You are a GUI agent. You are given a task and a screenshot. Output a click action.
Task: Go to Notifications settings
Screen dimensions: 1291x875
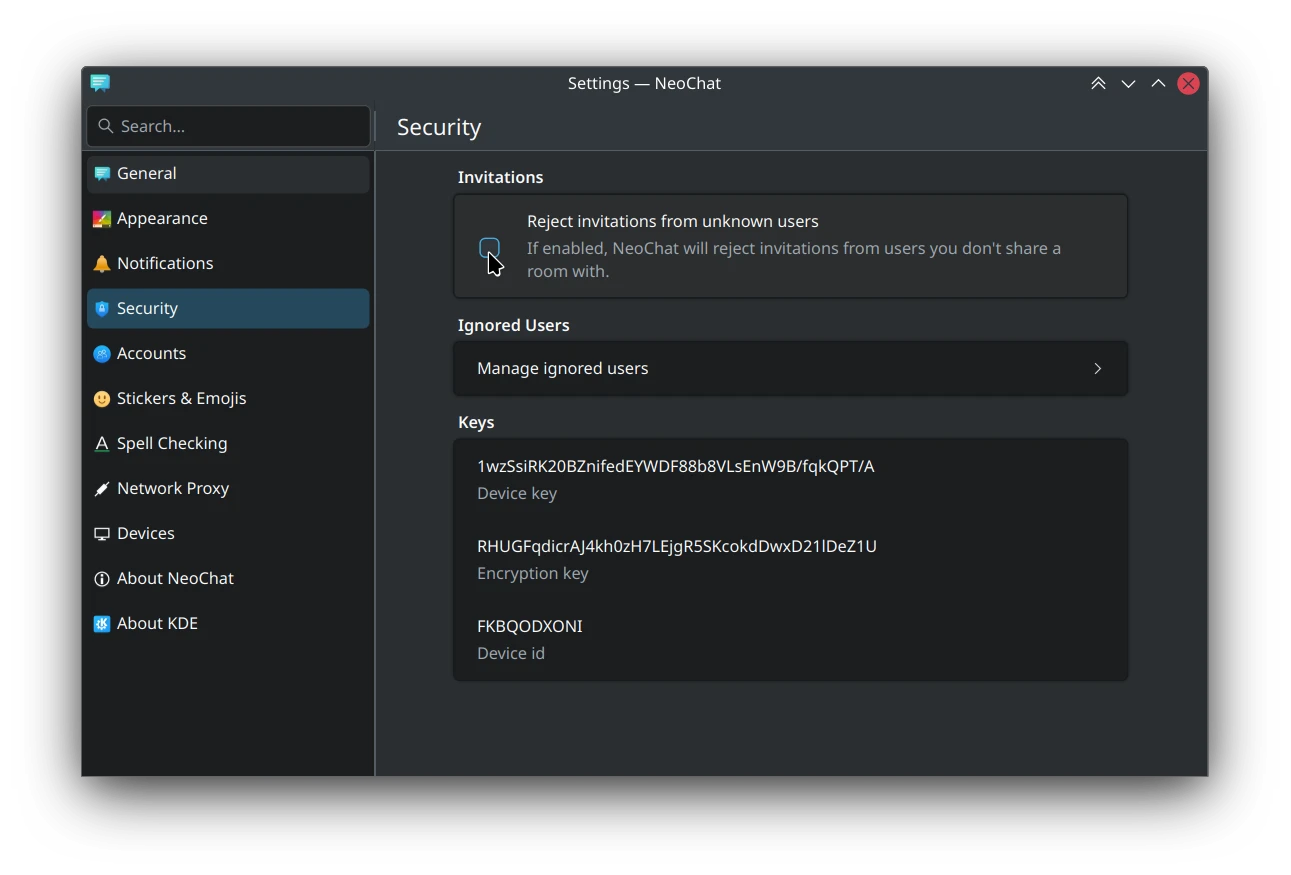point(228,264)
